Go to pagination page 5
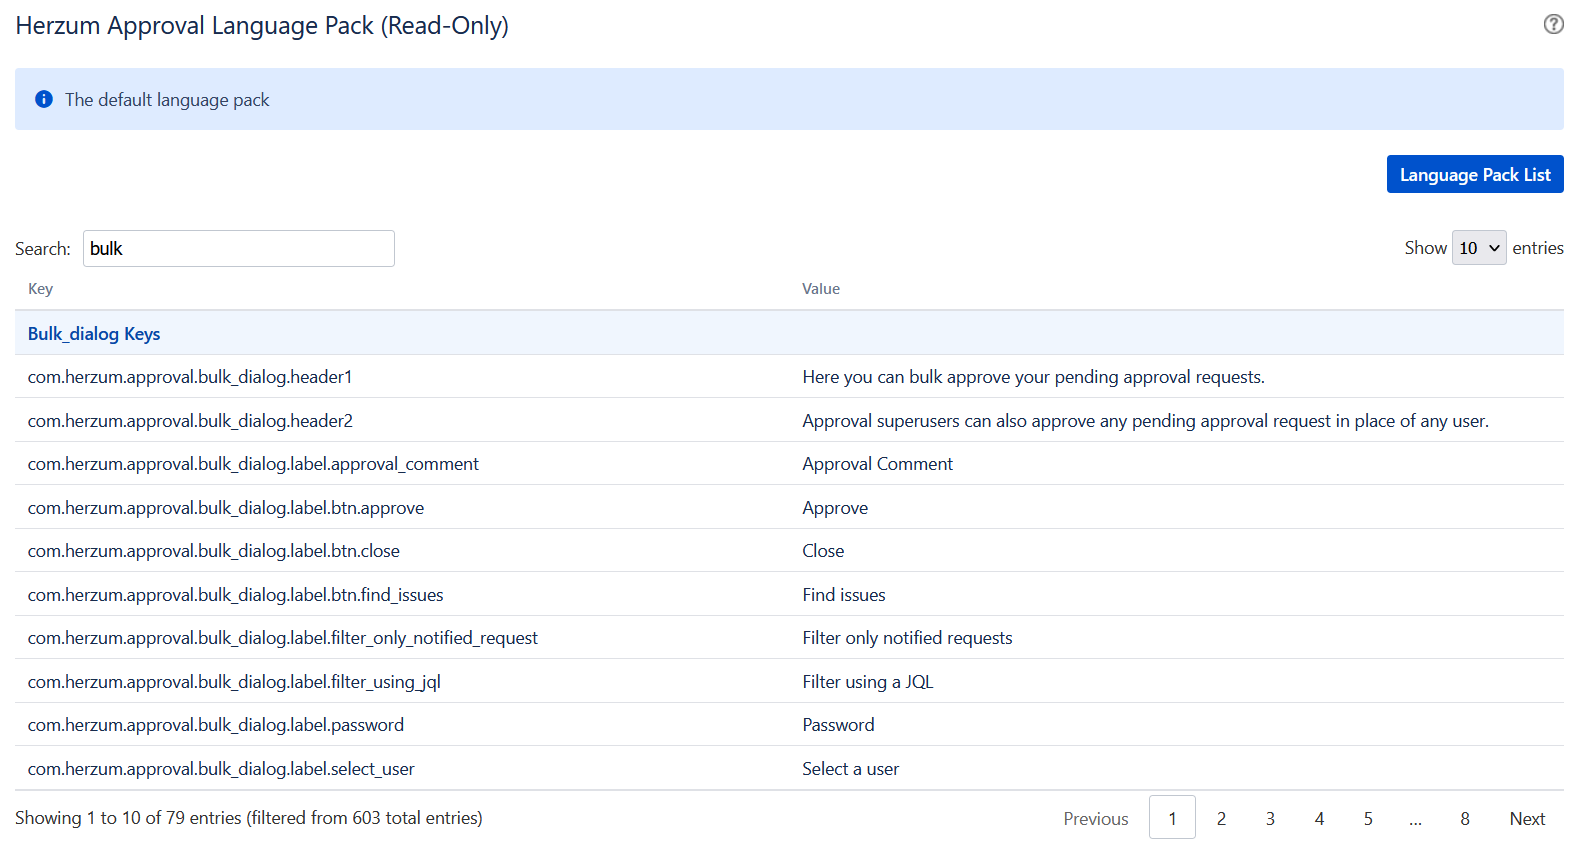Screen dimensions: 1579x845 click(1368, 818)
